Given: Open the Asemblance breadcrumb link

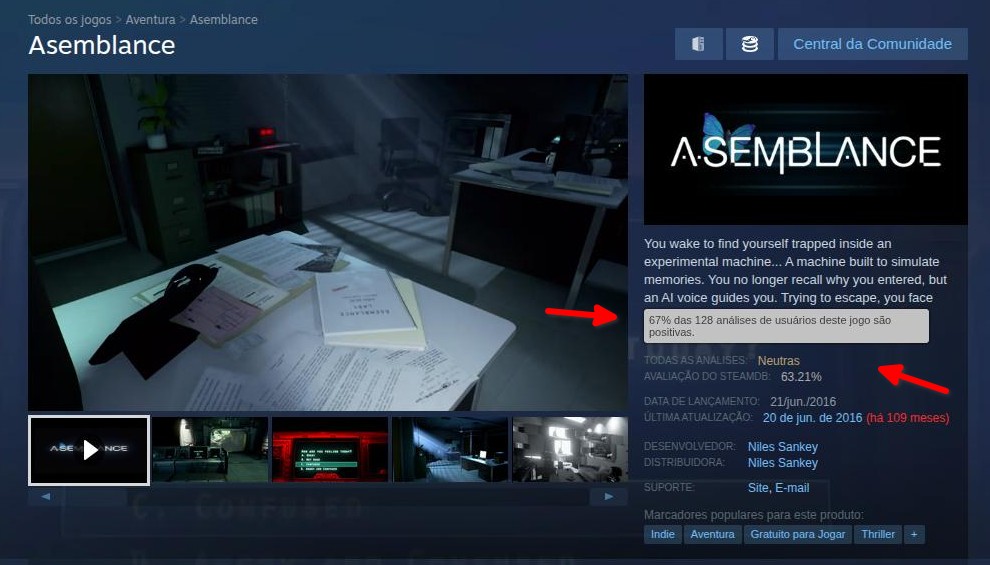Looking at the screenshot, I should (224, 20).
